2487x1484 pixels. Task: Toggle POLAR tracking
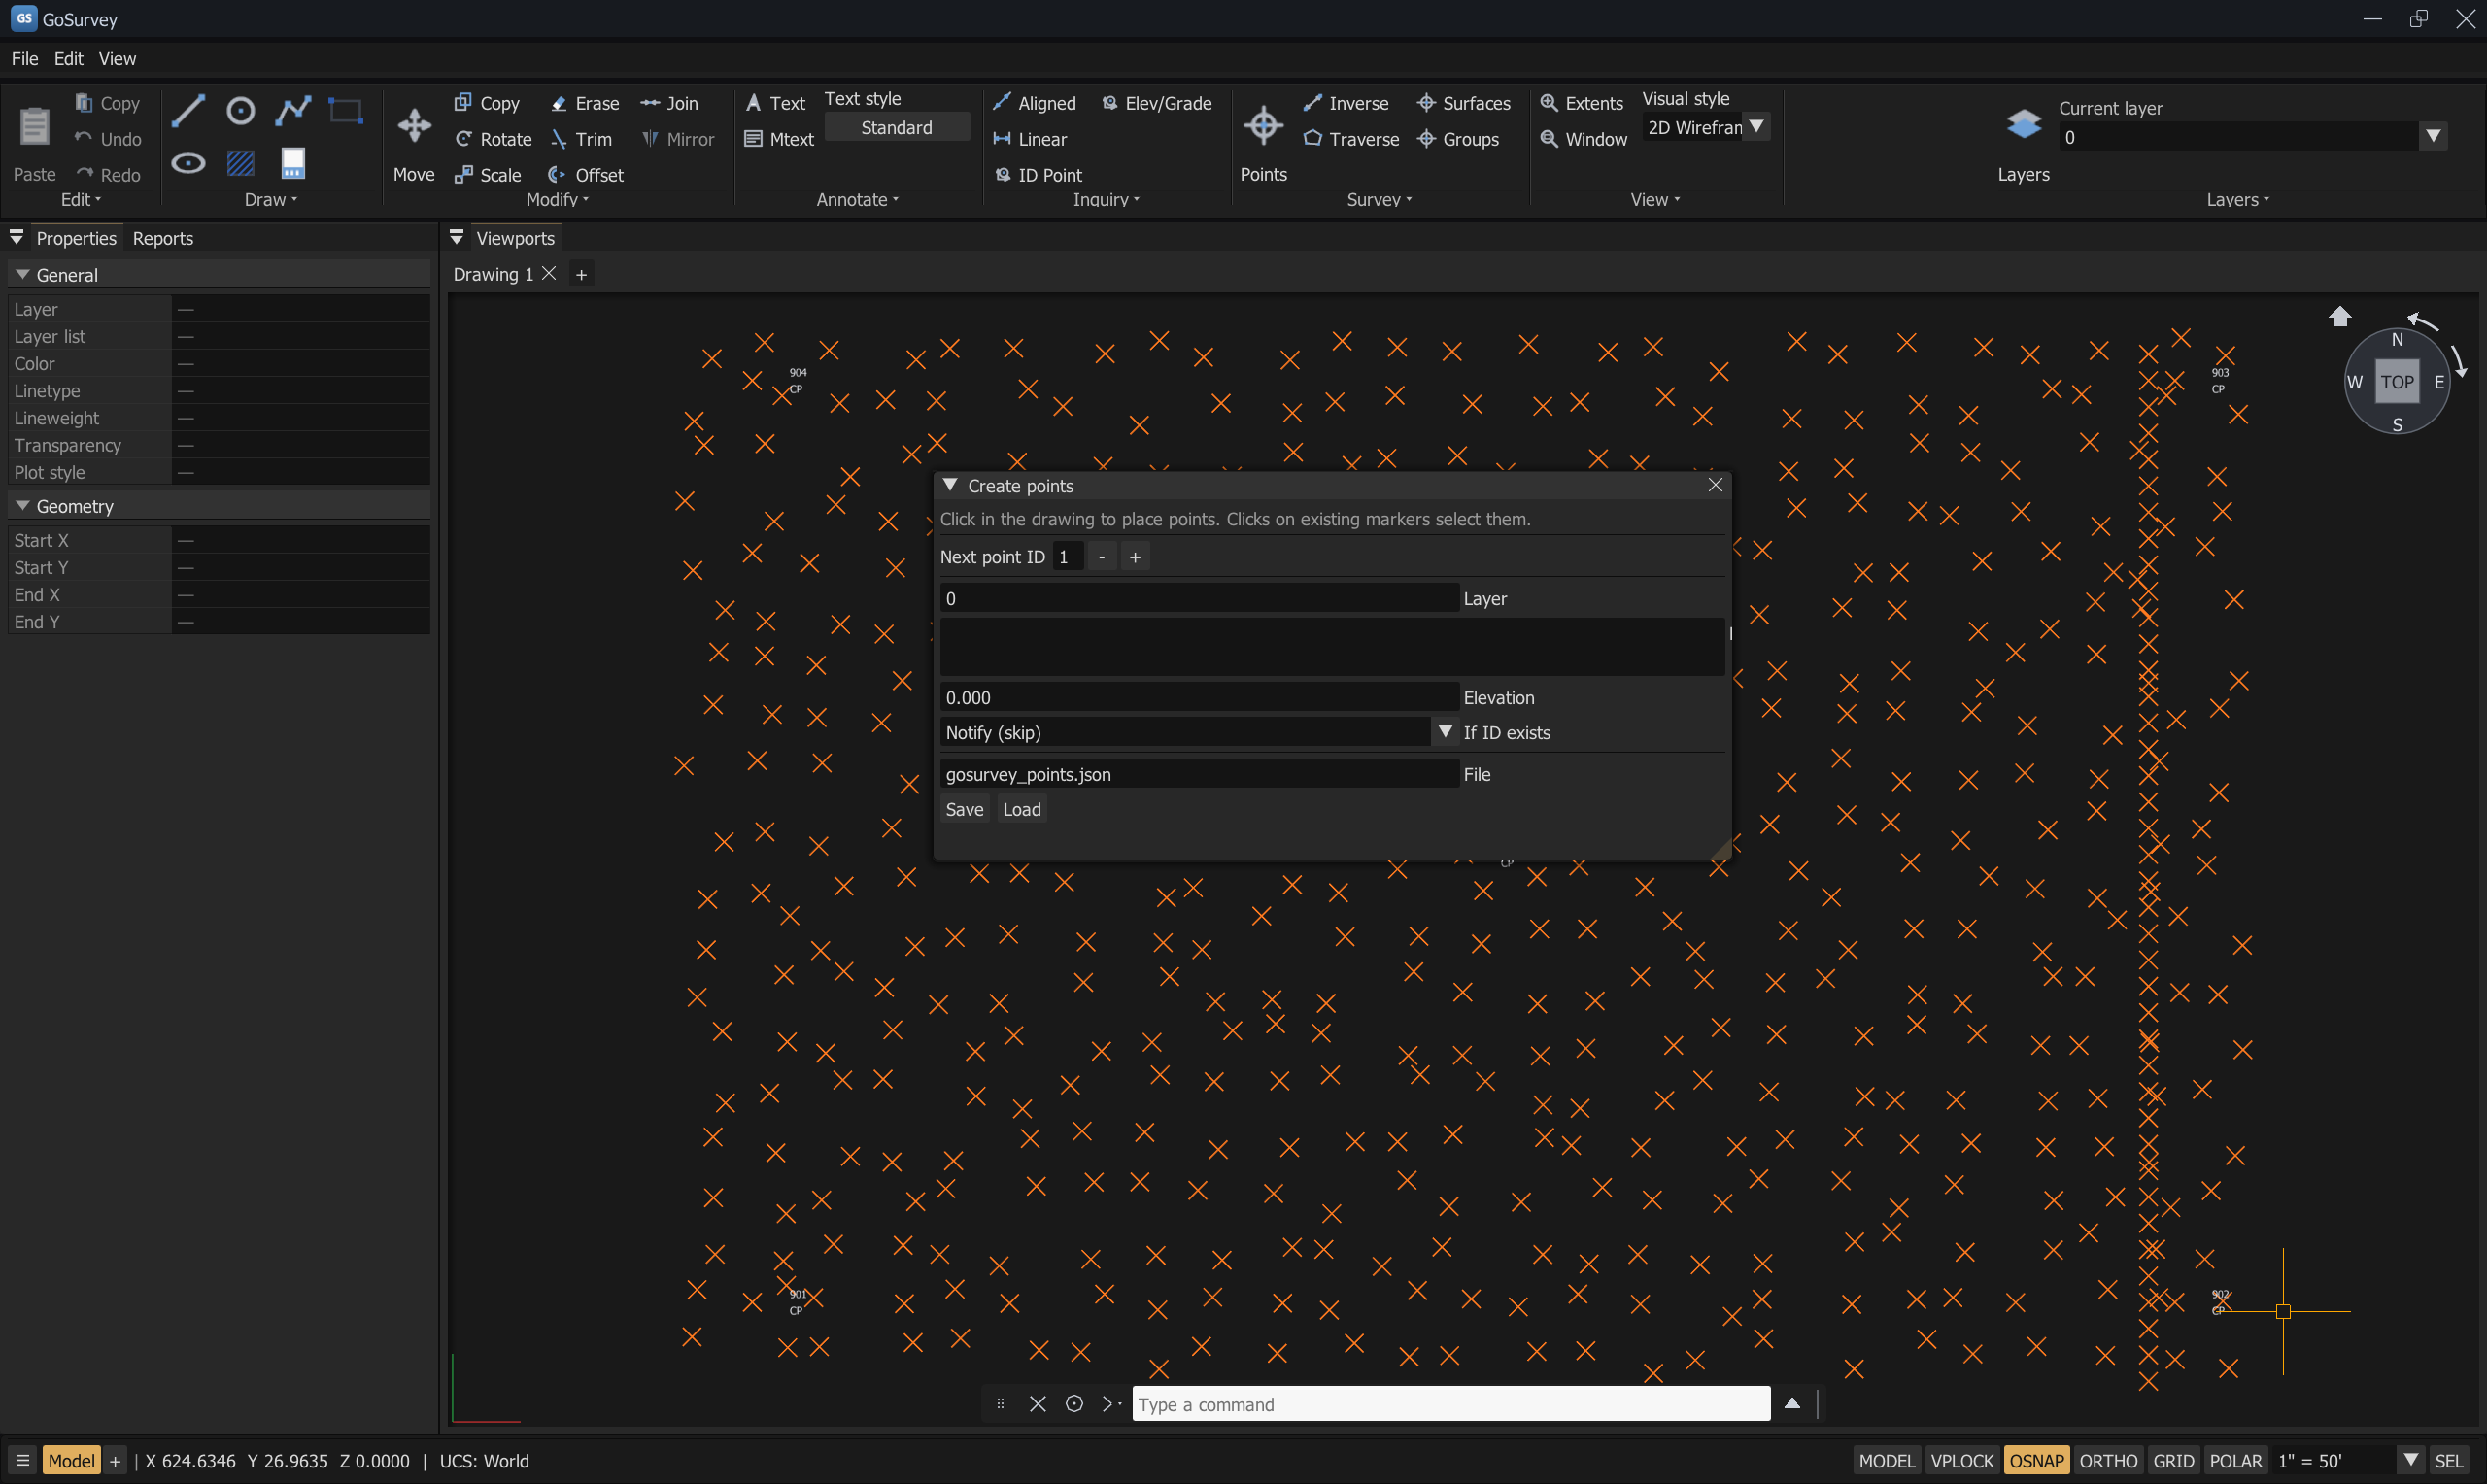tap(2235, 1460)
